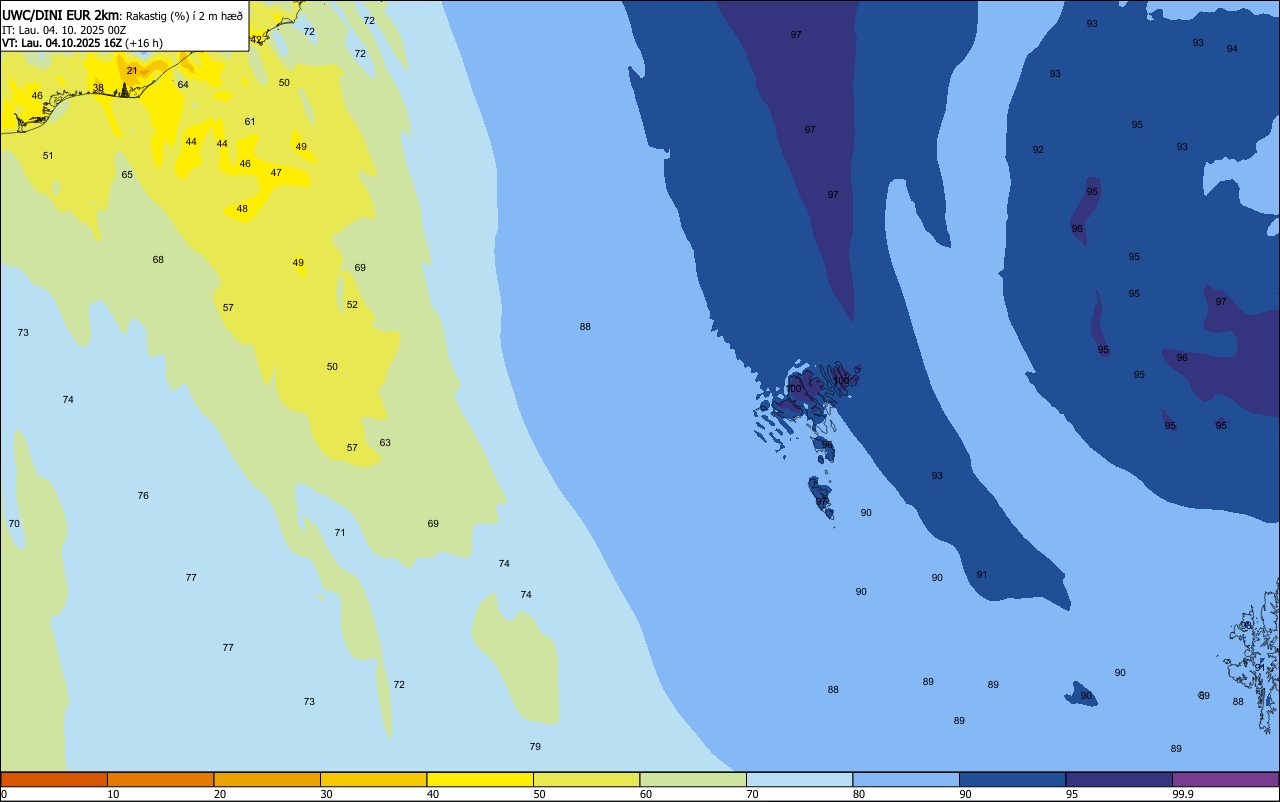The image size is (1280, 802).
Task: Click the humidity value 52 on the map
Action: click(352, 305)
